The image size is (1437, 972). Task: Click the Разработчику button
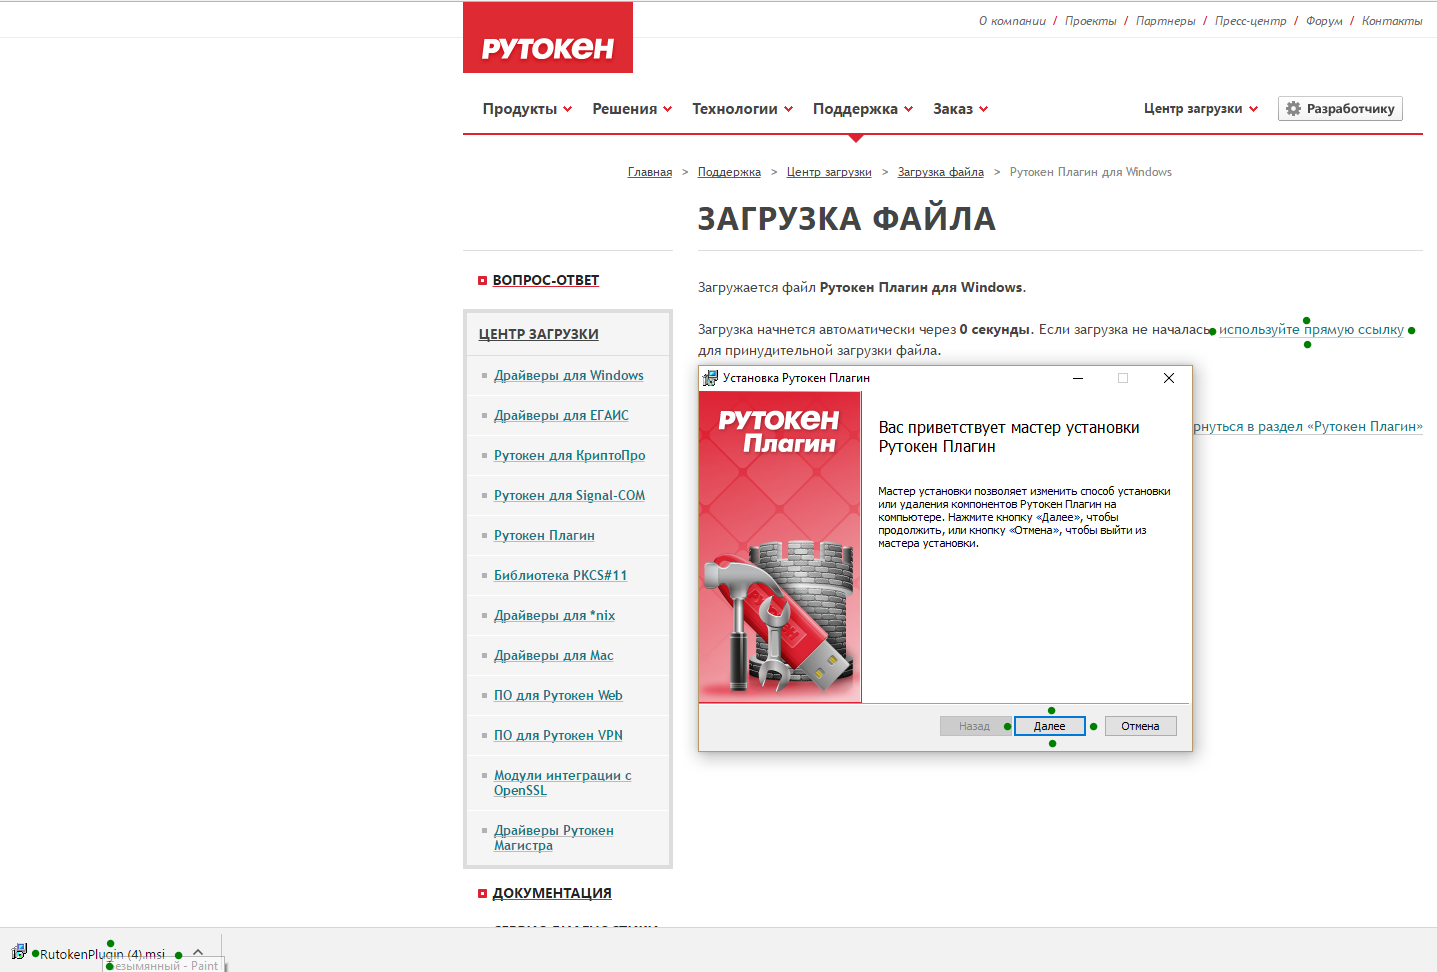coord(1340,108)
